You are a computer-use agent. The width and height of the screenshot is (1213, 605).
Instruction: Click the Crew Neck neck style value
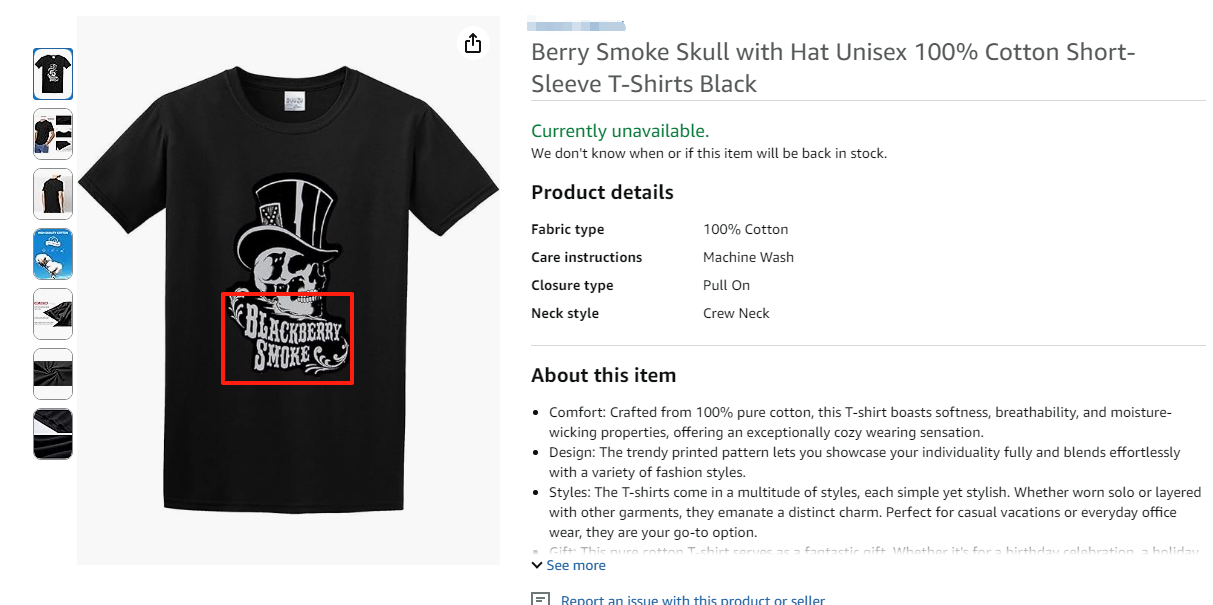point(736,313)
